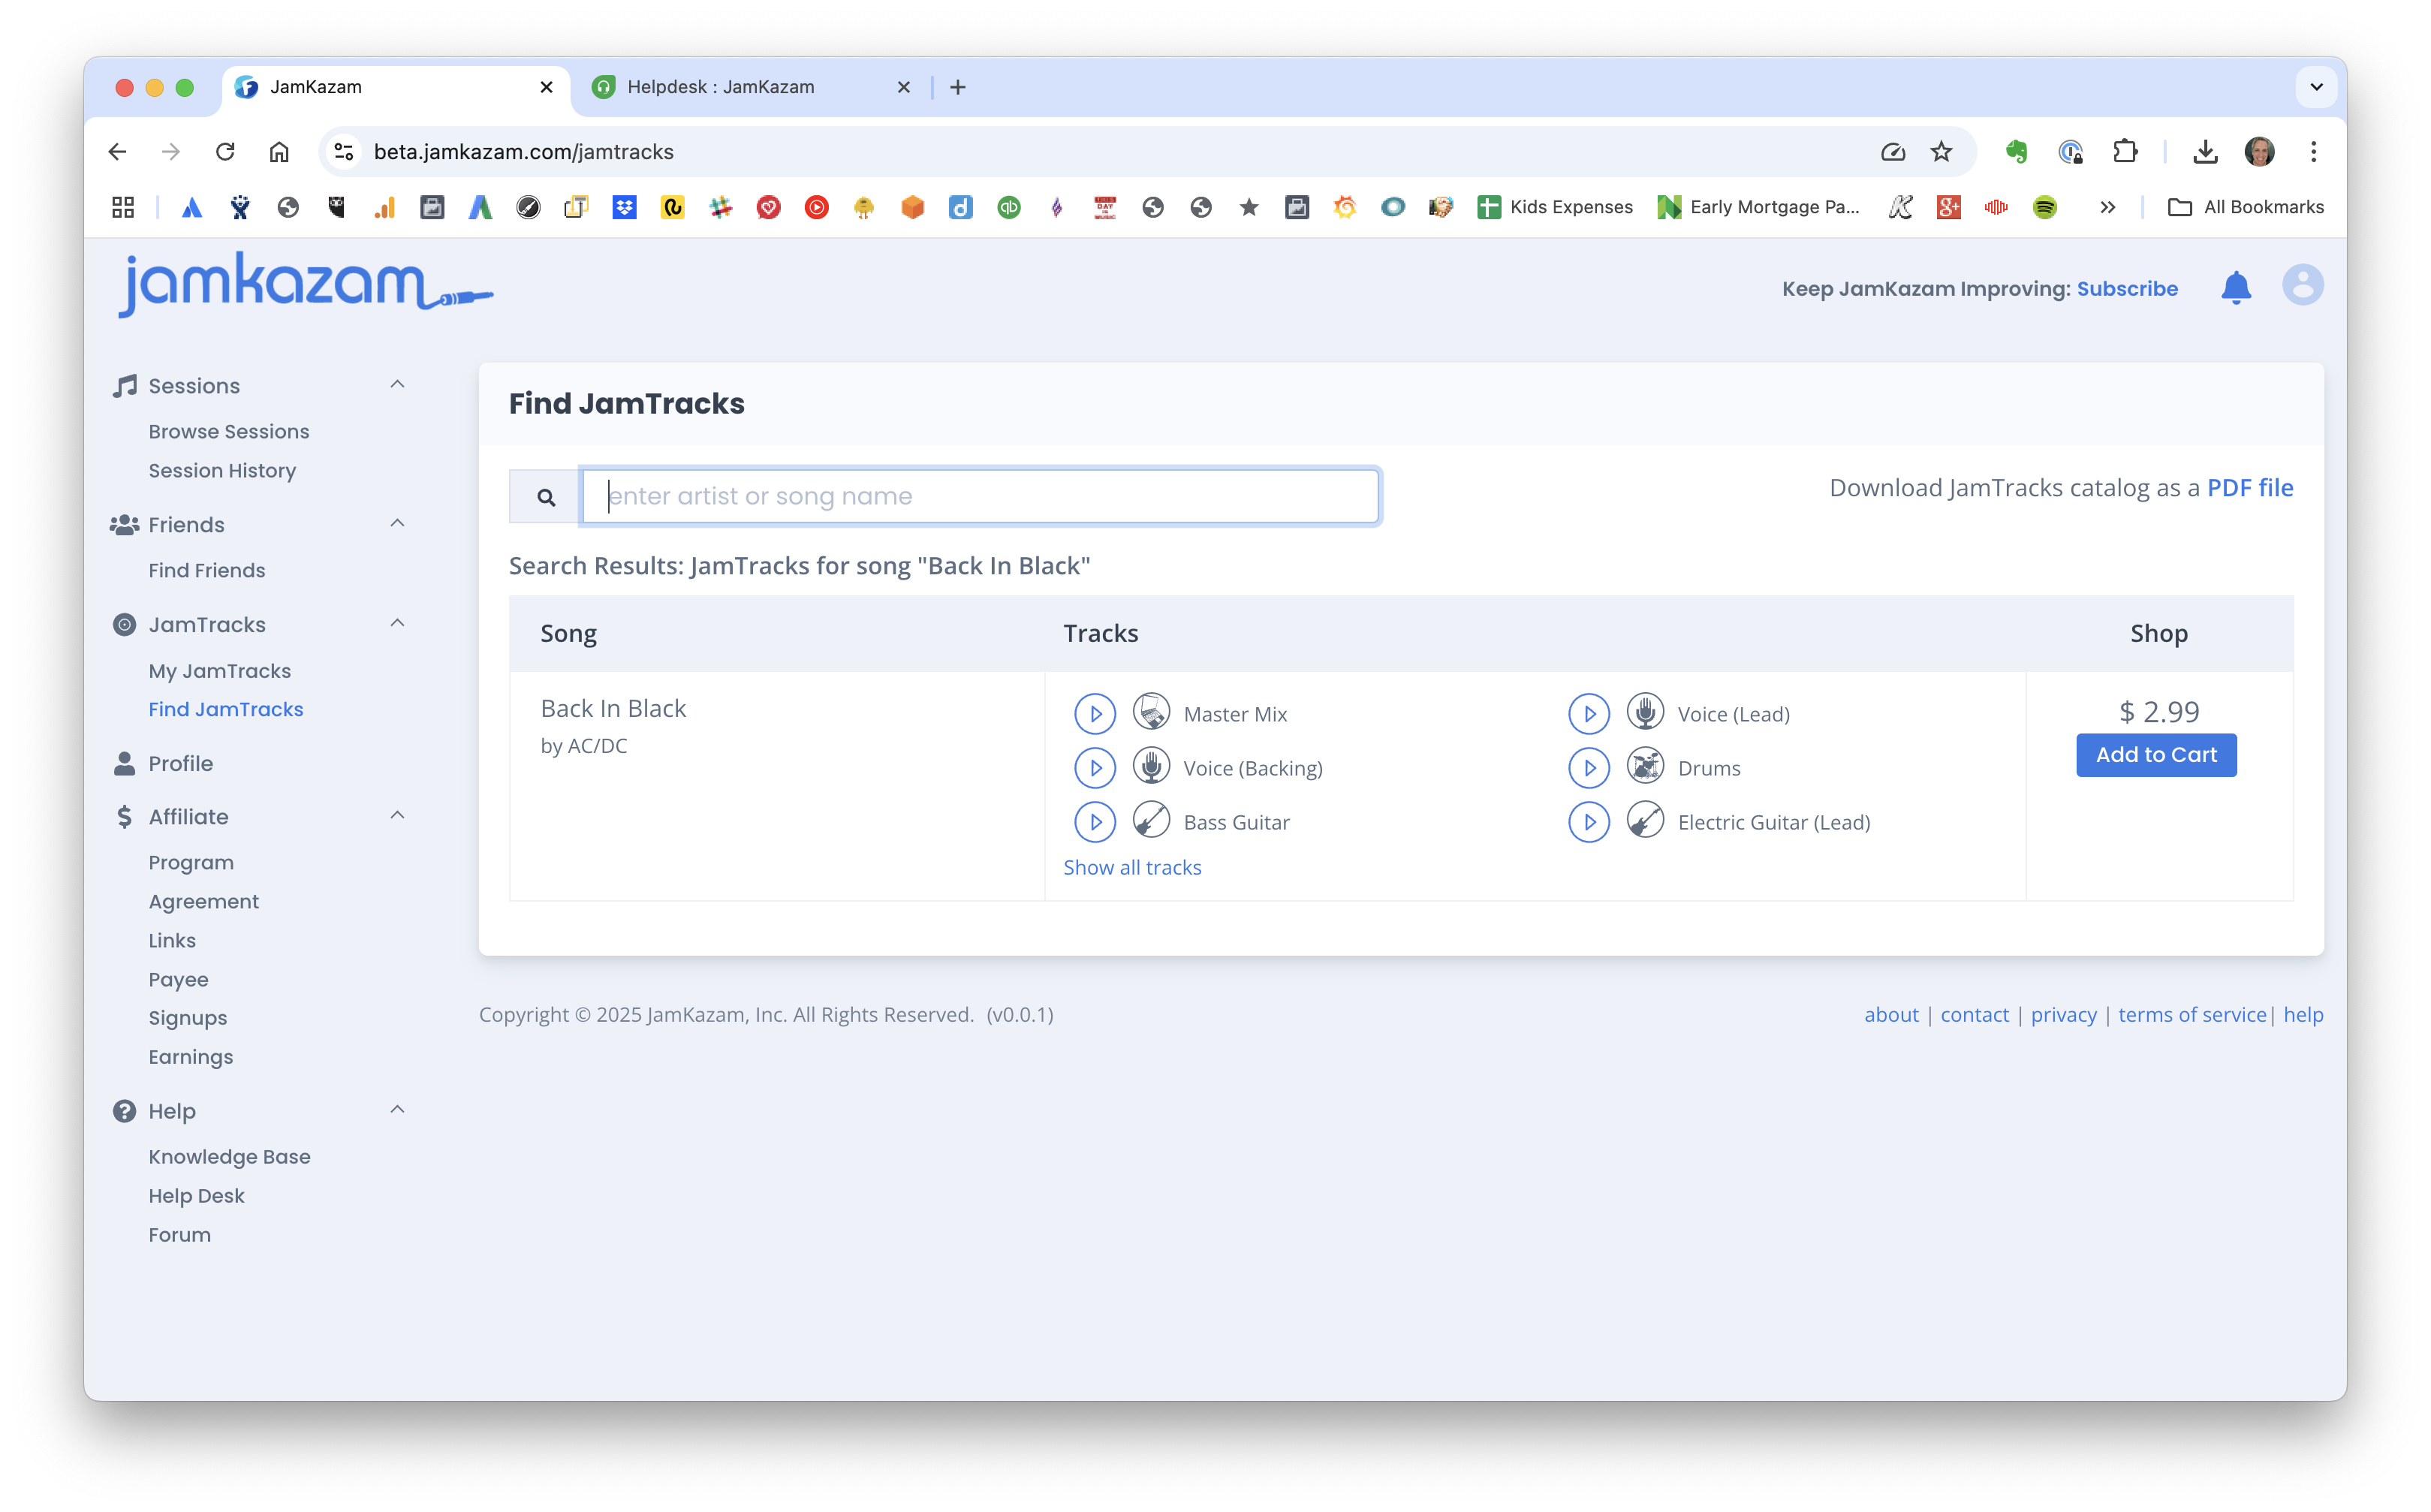The height and width of the screenshot is (1512, 2431).
Task: Show all tracks for Back In Black
Action: coord(1132,867)
